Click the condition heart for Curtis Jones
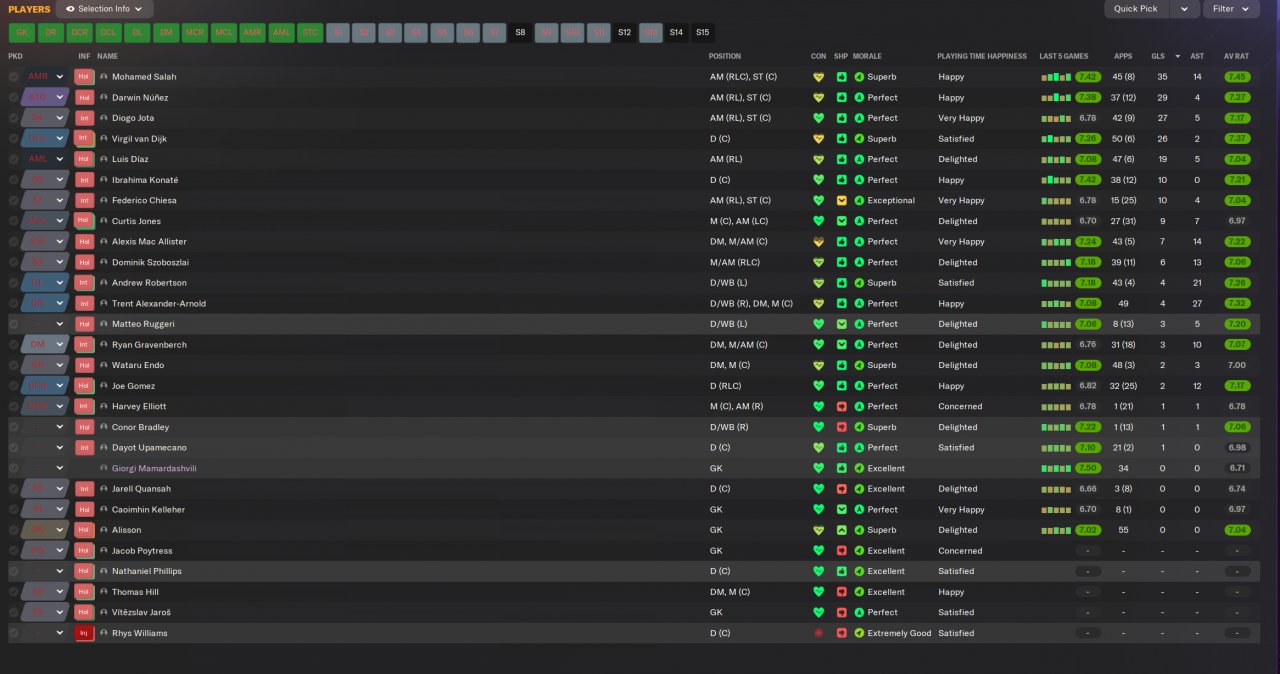This screenshot has width=1280, height=674. 818,221
